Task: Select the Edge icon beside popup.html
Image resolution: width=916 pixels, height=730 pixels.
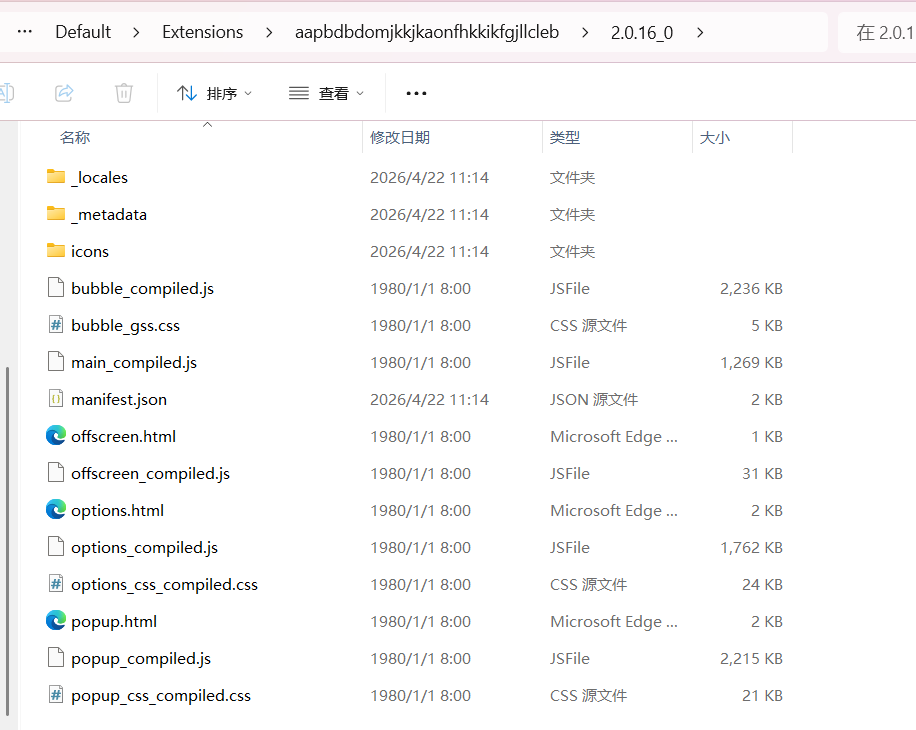Action: (56, 621)
